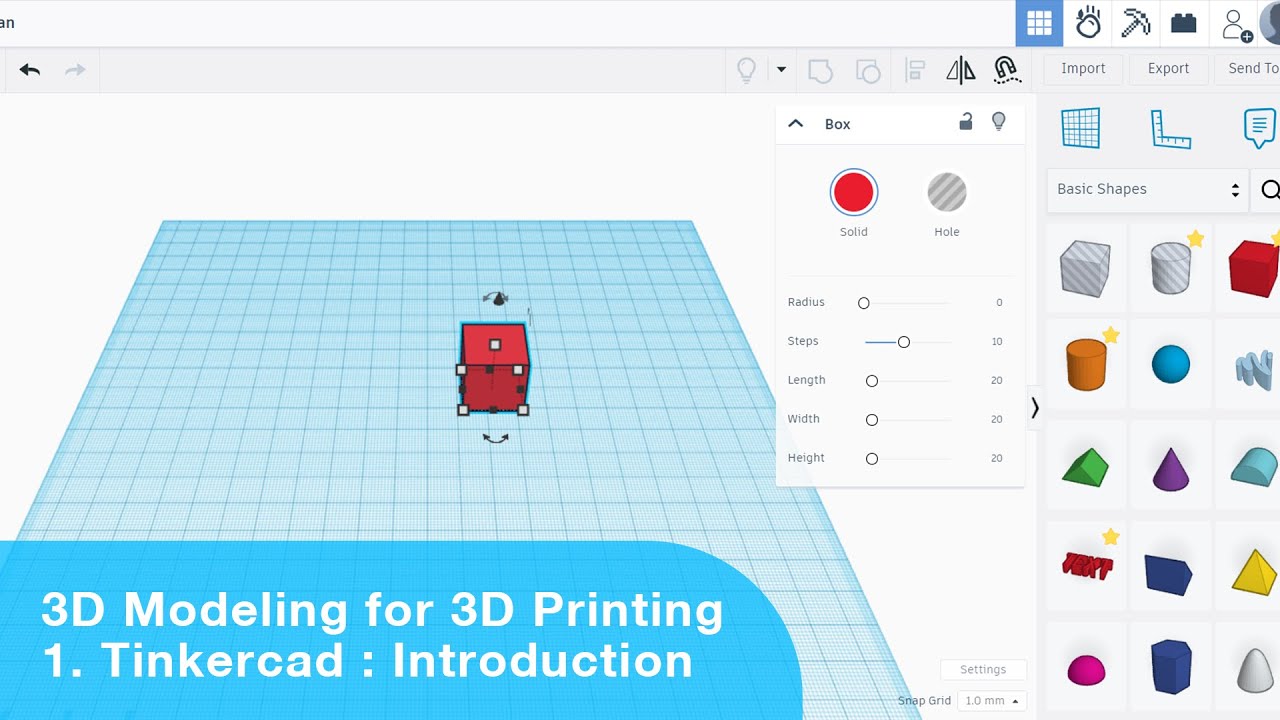Click the Ungroup shapes icon
This screenshot has height=720, width=1280.
pos(868,70)
